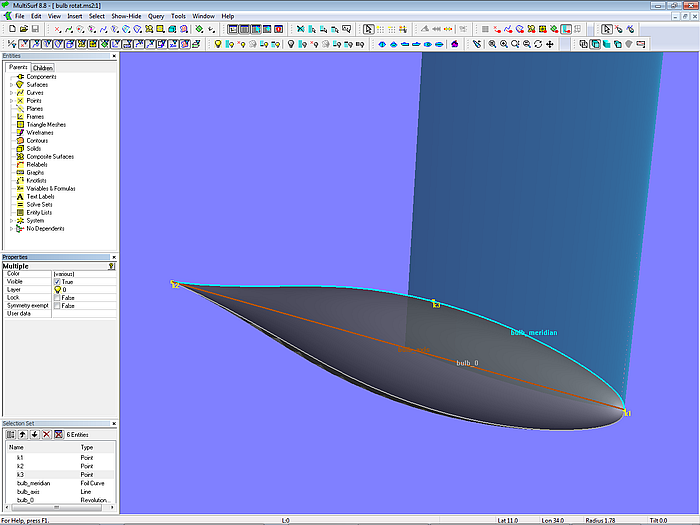The height and width of the screenshot is (525, 700).
Task: Click the pan arrows view icon
Action: click(551, 44)
